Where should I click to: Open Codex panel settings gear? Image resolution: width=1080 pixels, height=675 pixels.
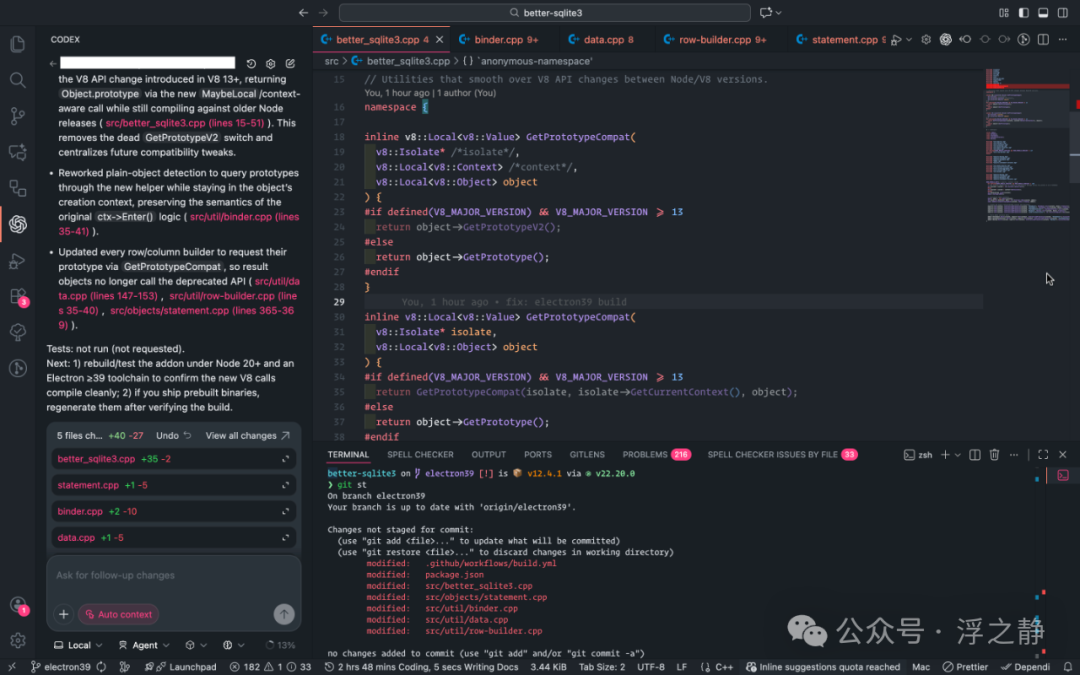tap(271, 63)
